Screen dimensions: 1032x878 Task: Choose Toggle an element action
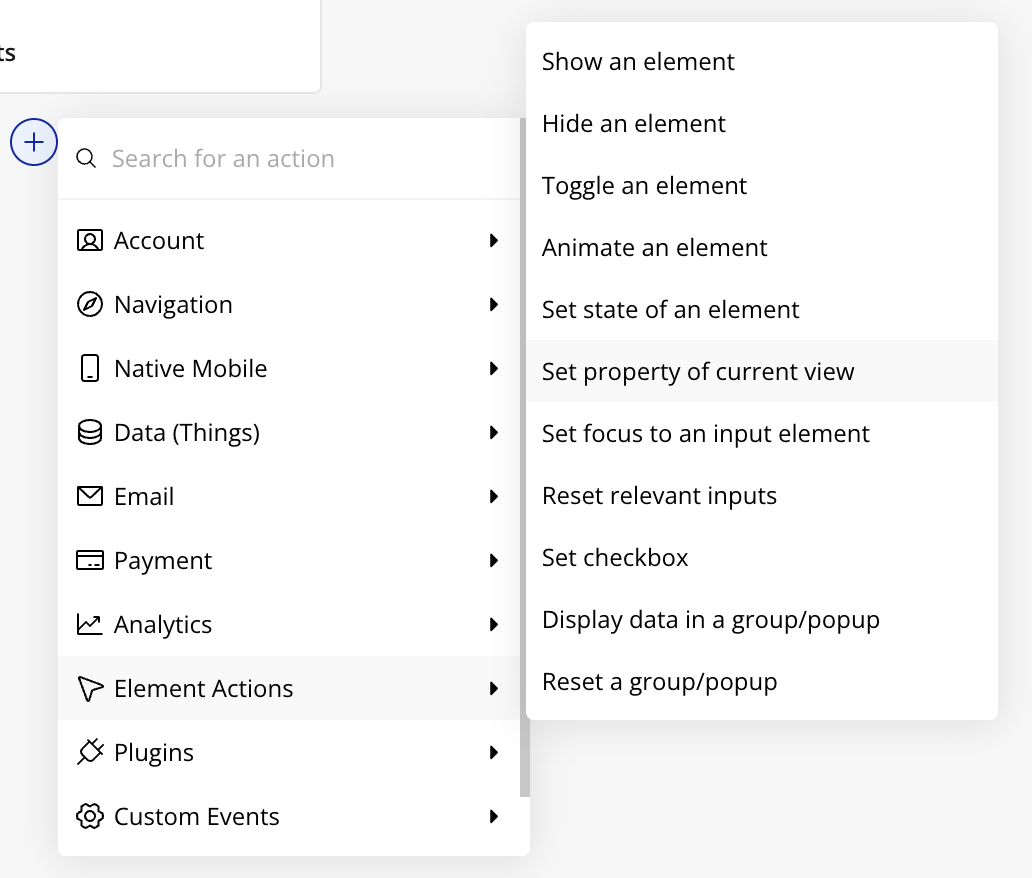pyautogui.click(x=762, y=186)
